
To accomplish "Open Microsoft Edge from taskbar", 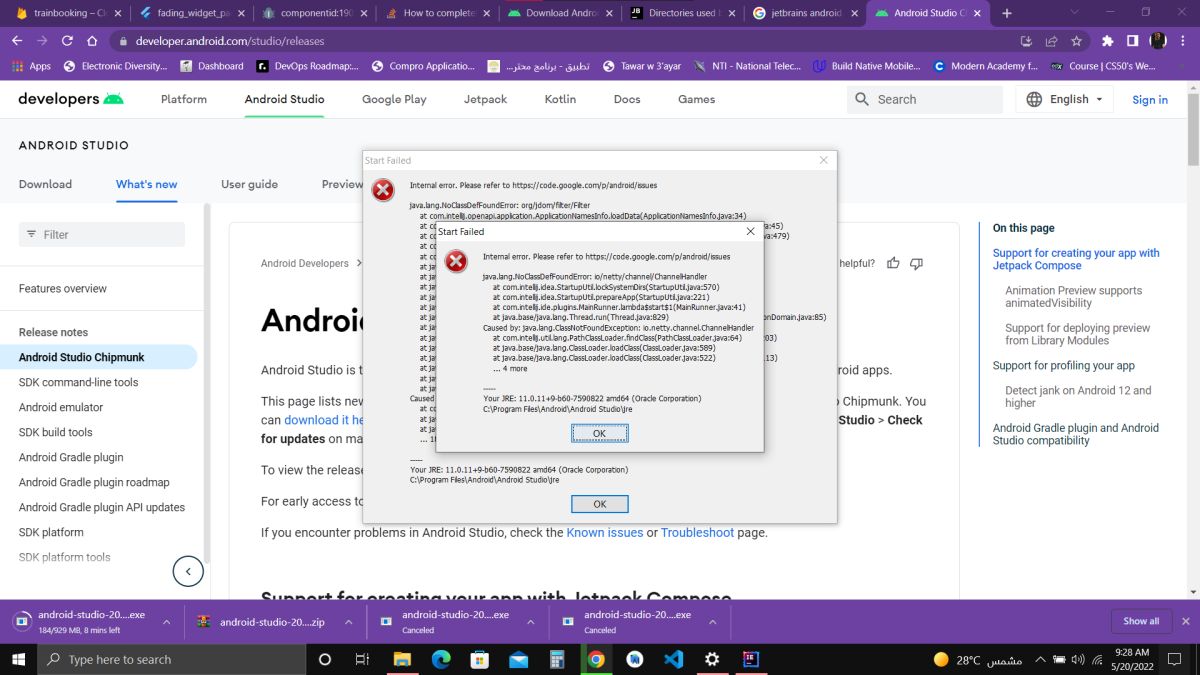I will click(440, 659).
